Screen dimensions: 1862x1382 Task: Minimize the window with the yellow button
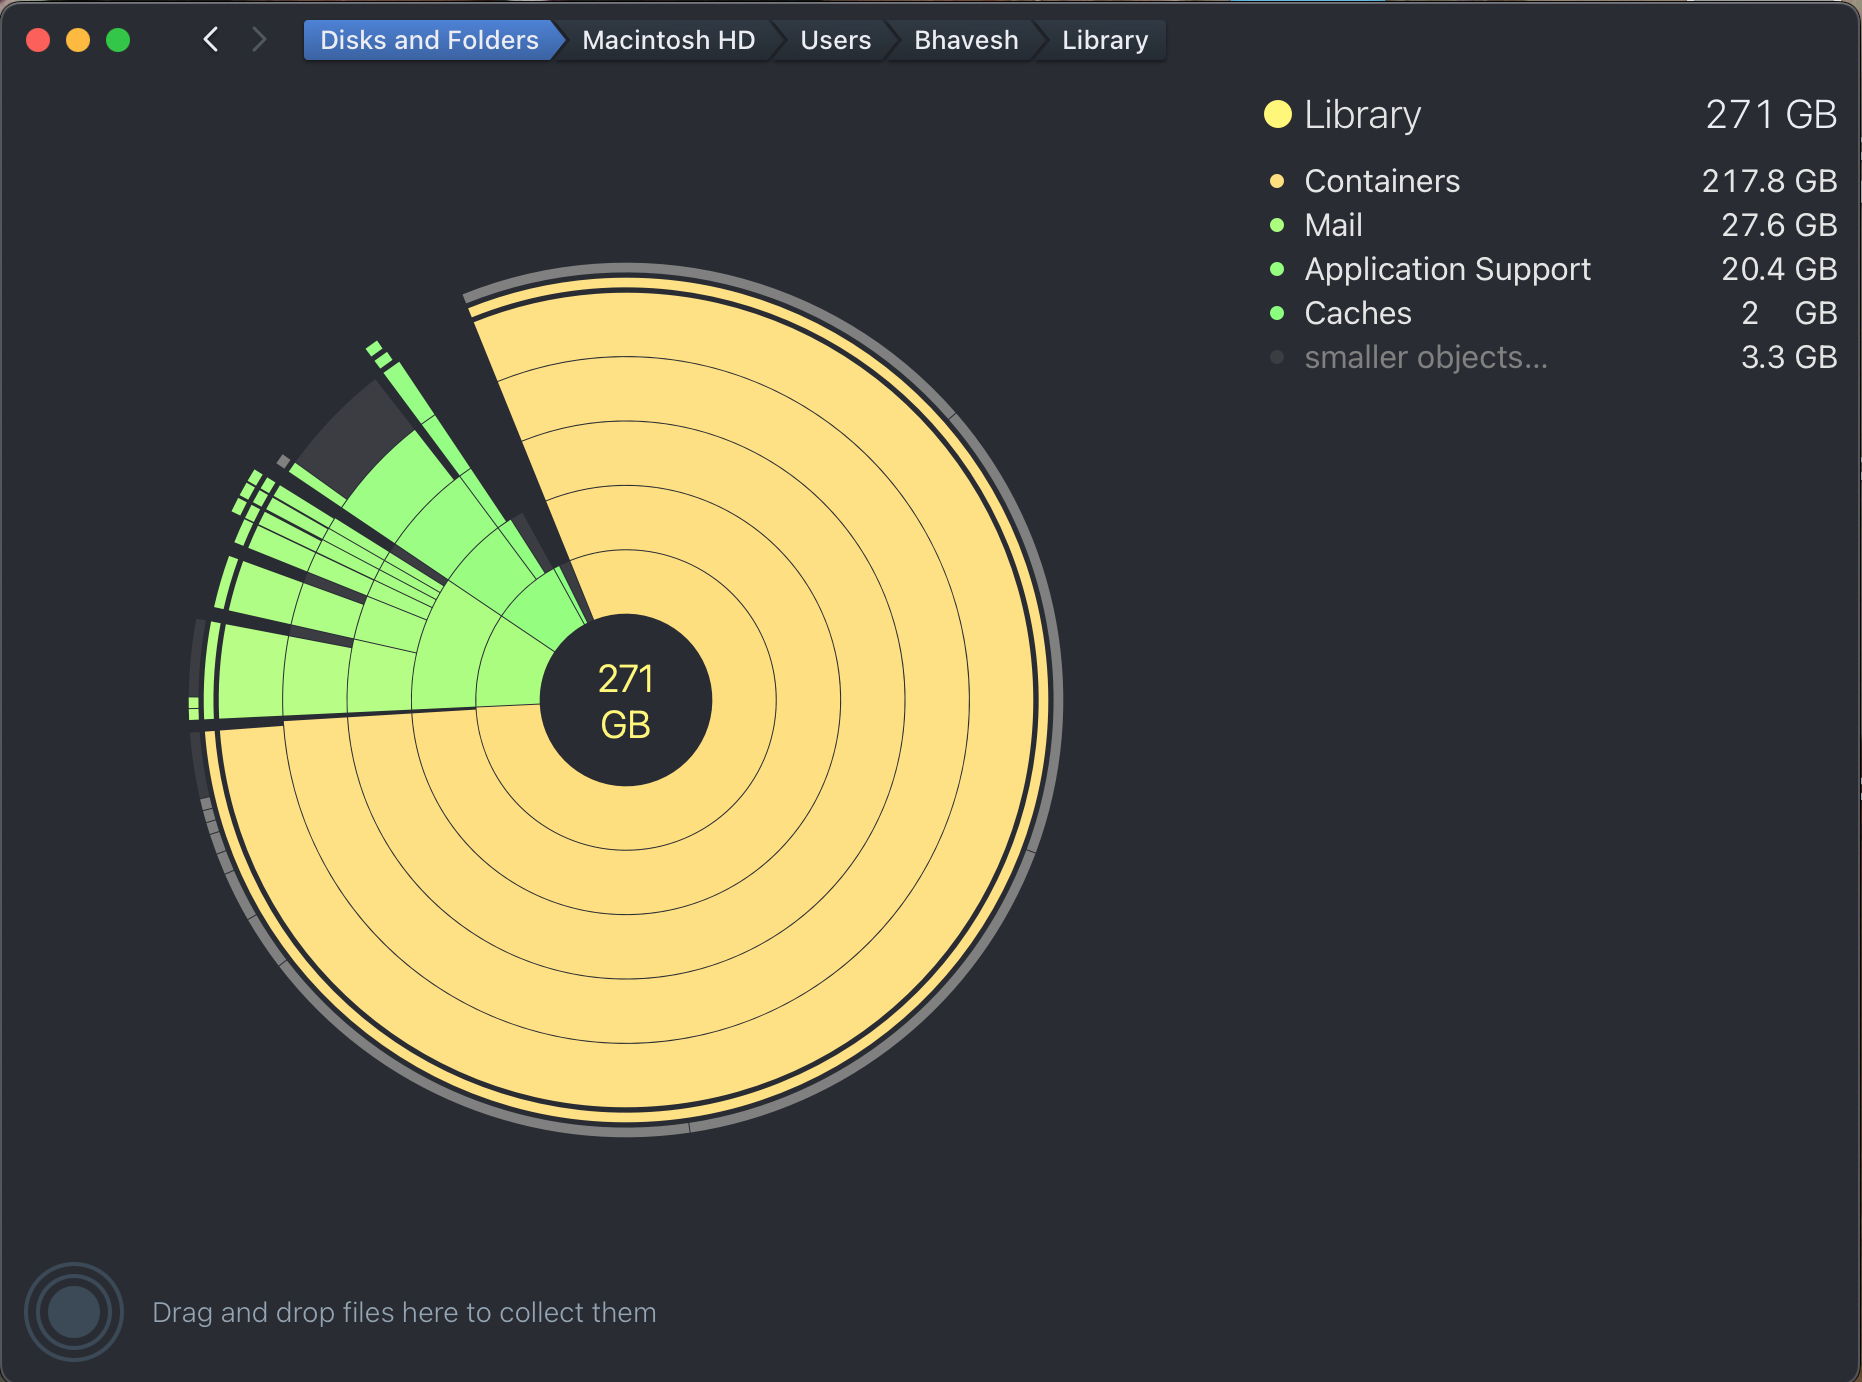(x=78, y=40)
